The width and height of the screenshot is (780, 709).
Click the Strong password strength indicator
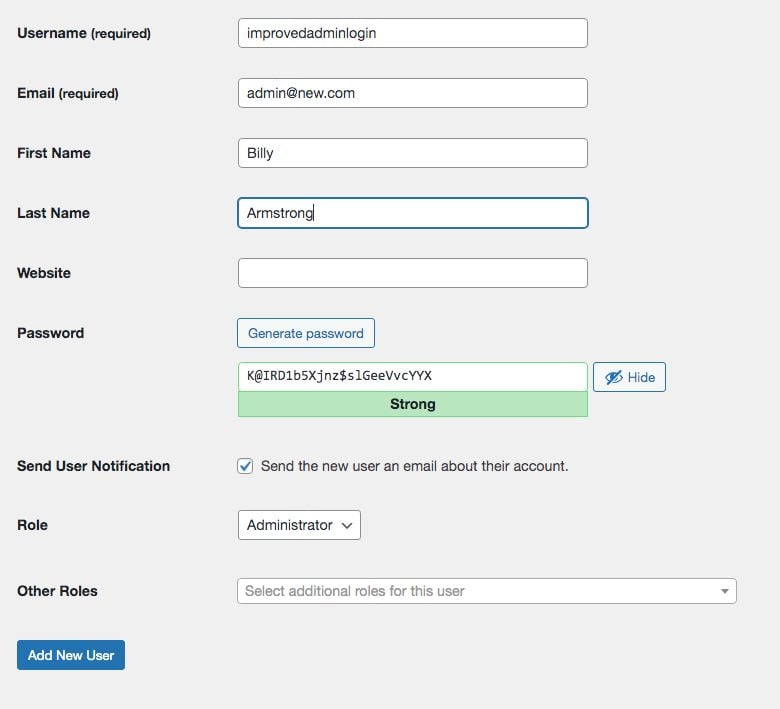[x=412, y=404]
